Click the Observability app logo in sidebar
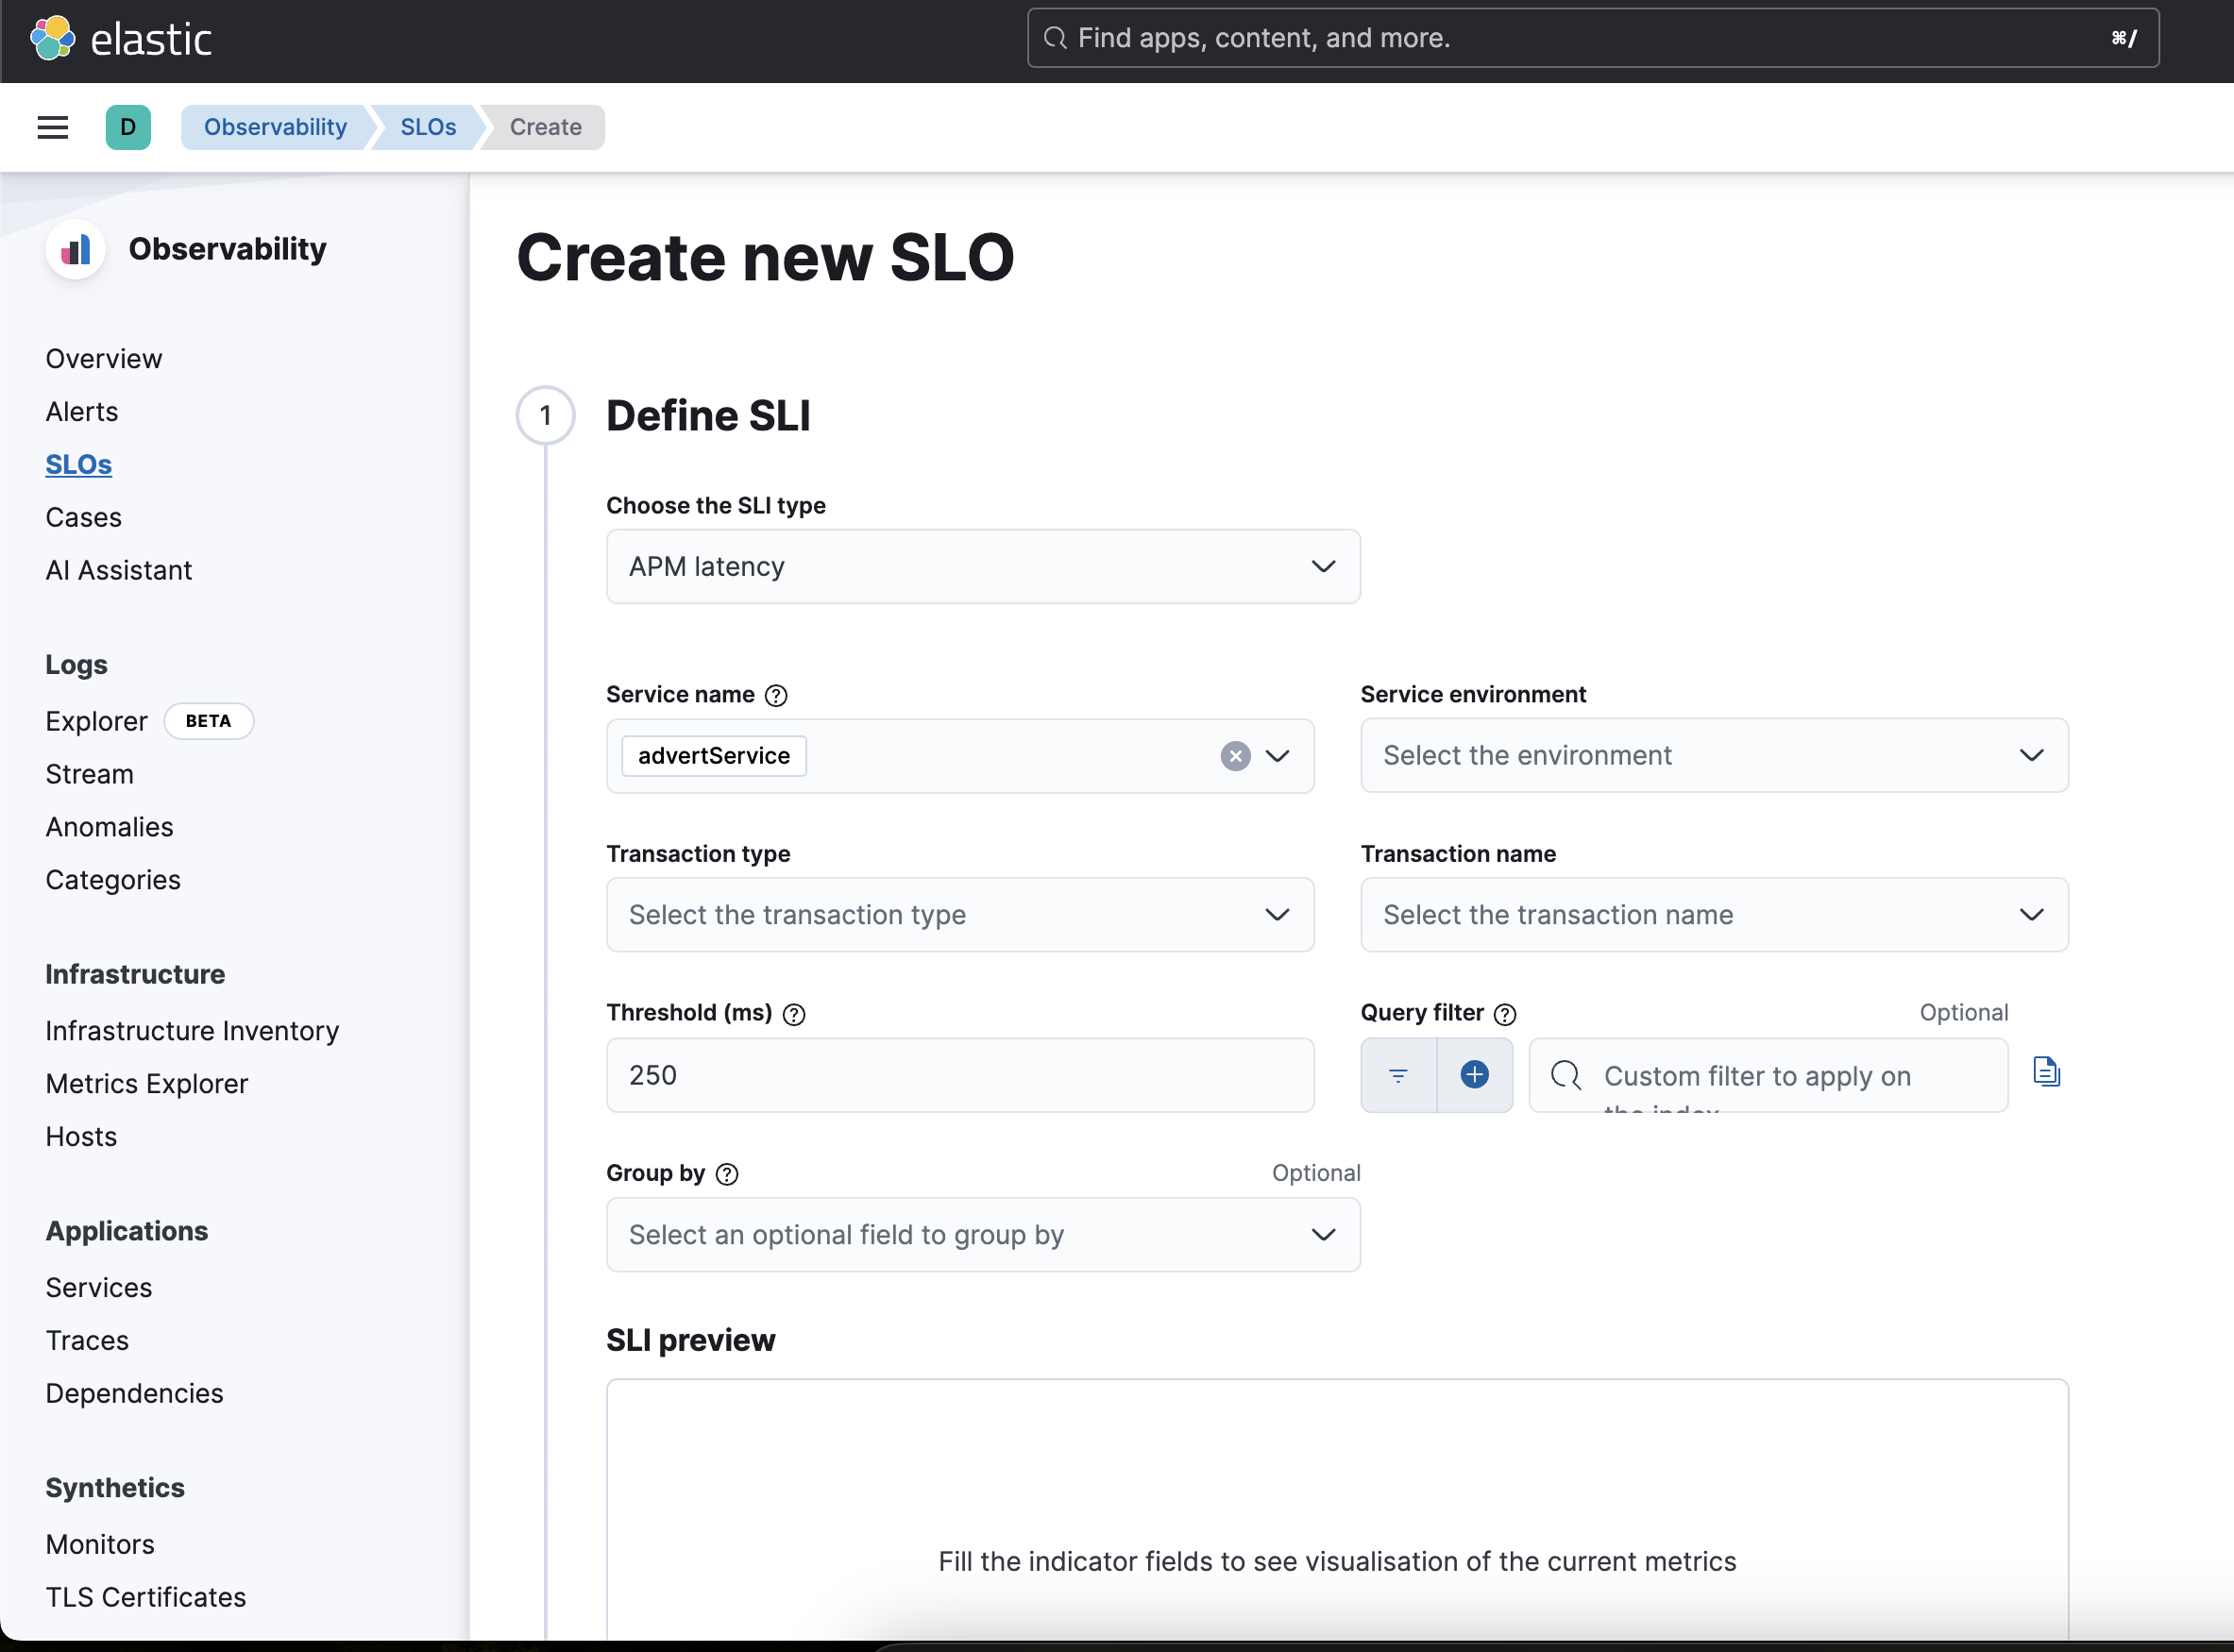This screenshot has height=1652, width=2234. click(75, 249)
